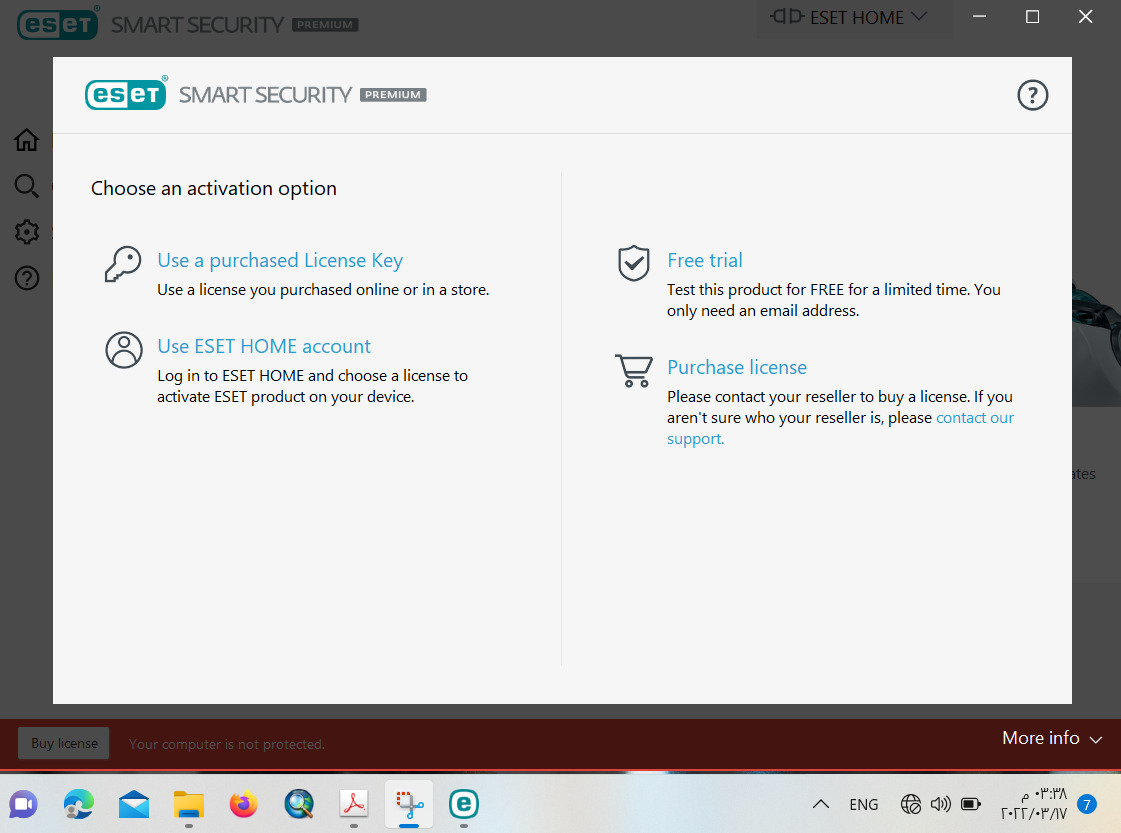This screenshot has width=1121, height=833.
Task: Open the Computer scan magnifier sidebar icon
Action: [26, 185]
